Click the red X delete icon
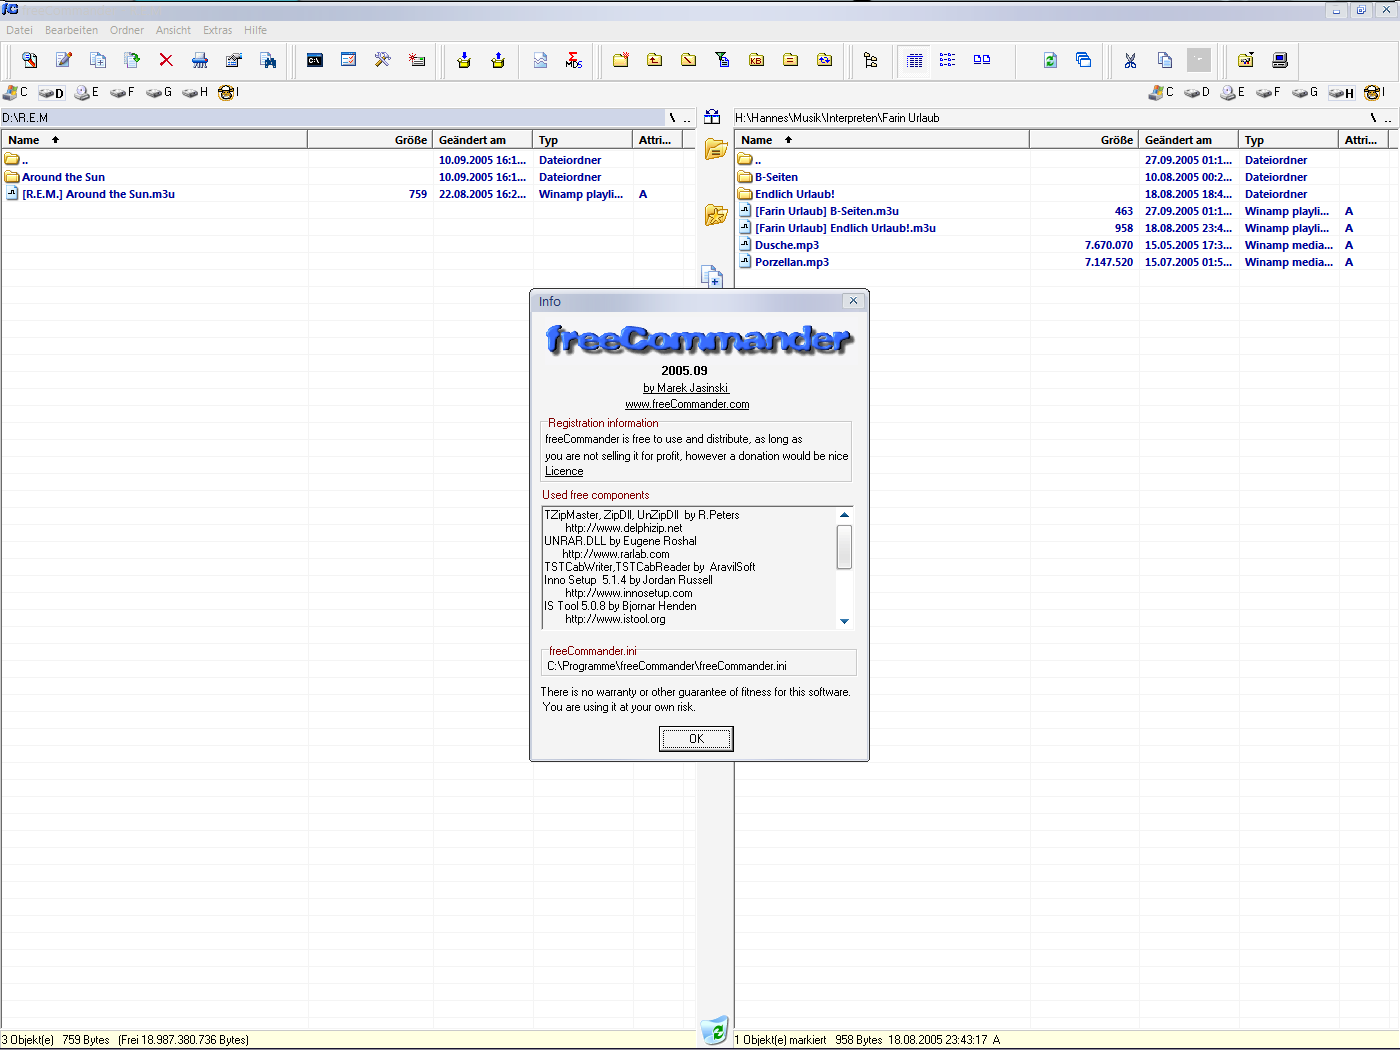Image resolution: width=1400 pixels, height=1050 pixels. (166, 60)
